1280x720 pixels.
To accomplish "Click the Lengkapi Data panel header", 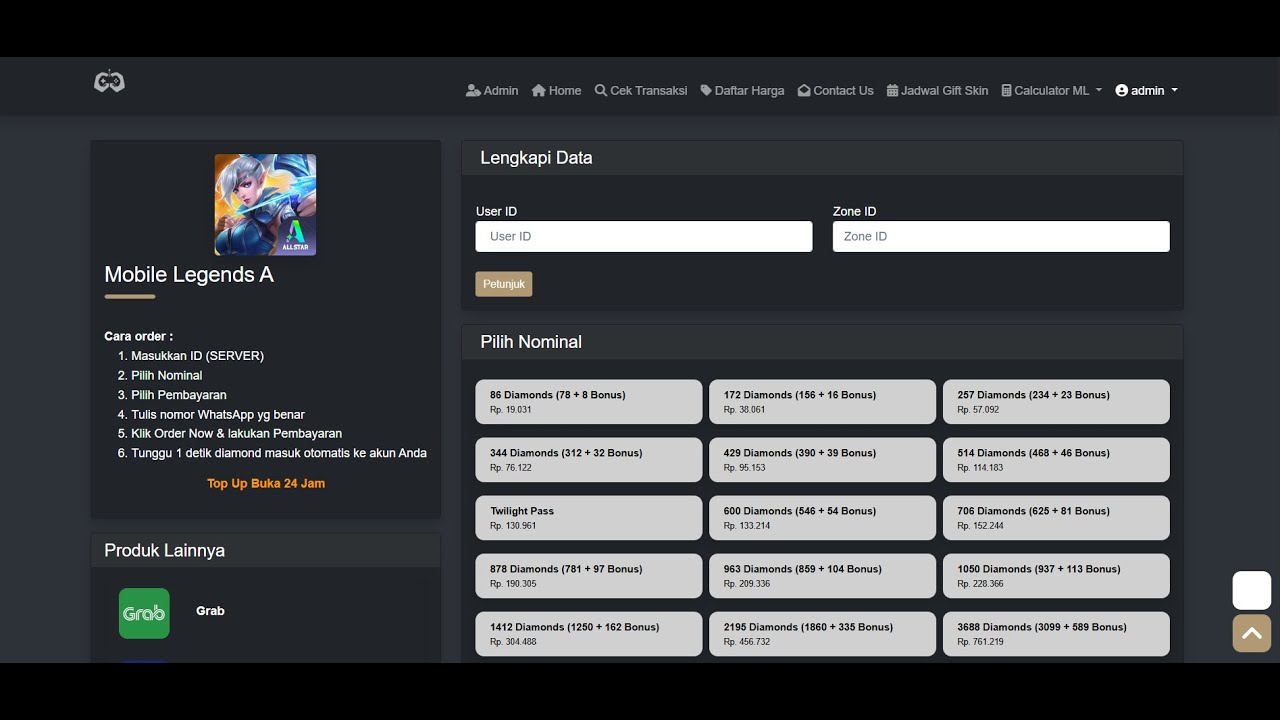I will (x=822, y=158).
